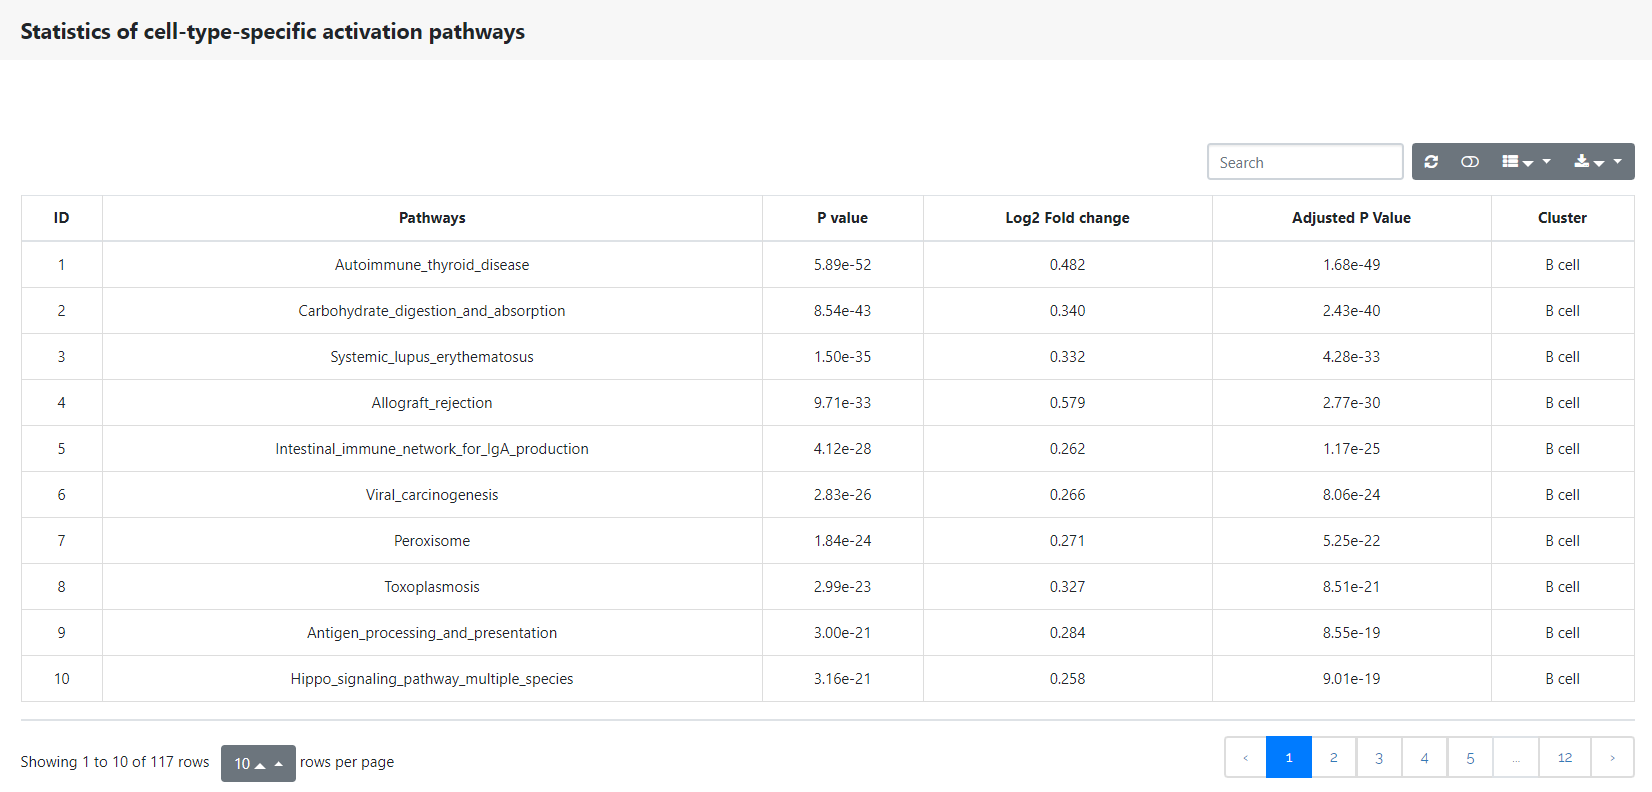This screenshot has width=1652, height=792.
Task: Click adjusted P value 8.06e-24
Action: pos(1351,495)
